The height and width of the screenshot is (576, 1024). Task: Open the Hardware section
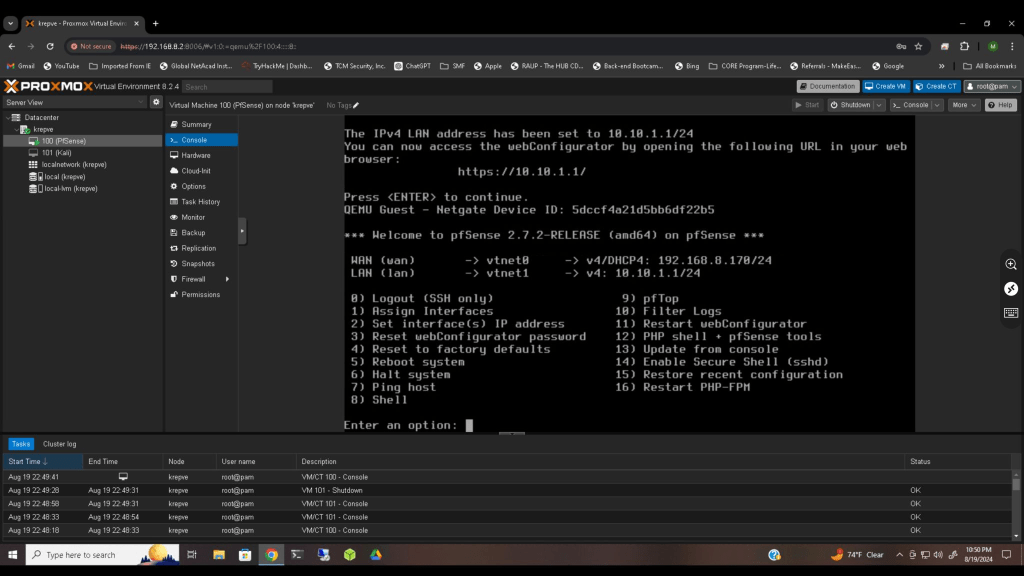point(195,155)
